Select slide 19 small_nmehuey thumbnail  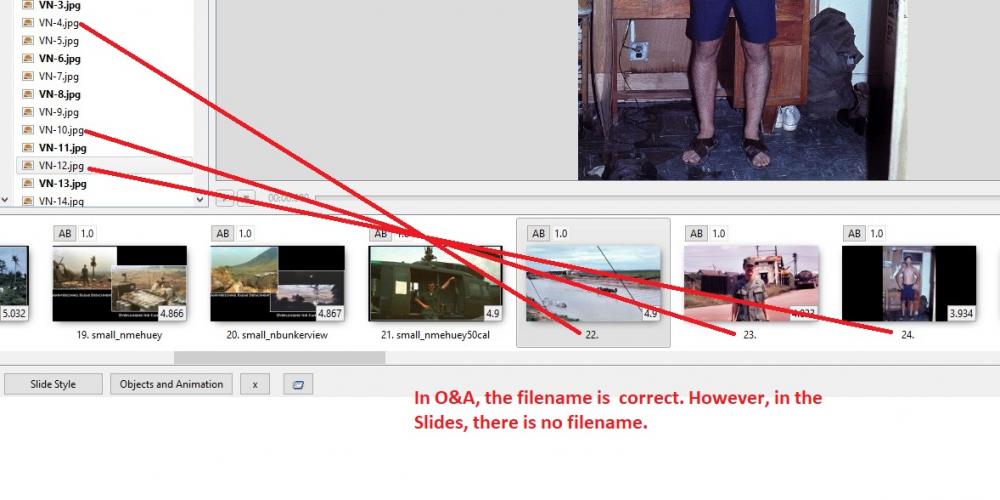[x=119, y=283]
